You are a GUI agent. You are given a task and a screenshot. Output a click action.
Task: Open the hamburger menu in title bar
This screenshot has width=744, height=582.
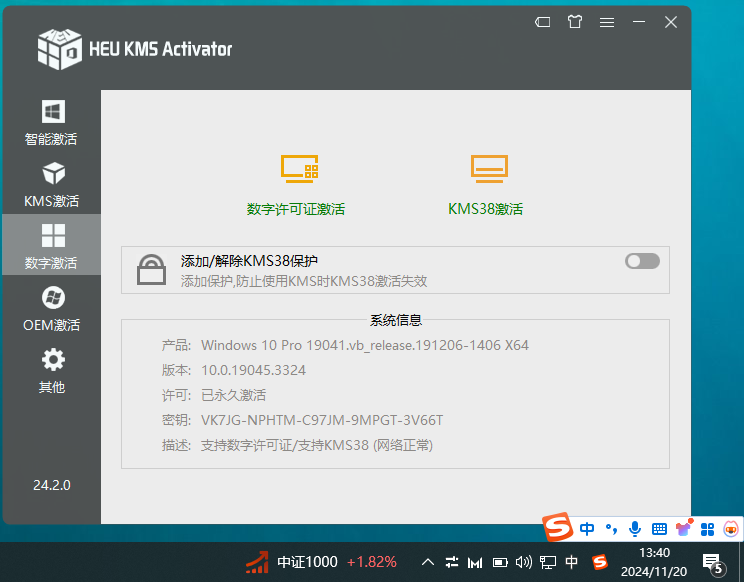pos(607,22)
